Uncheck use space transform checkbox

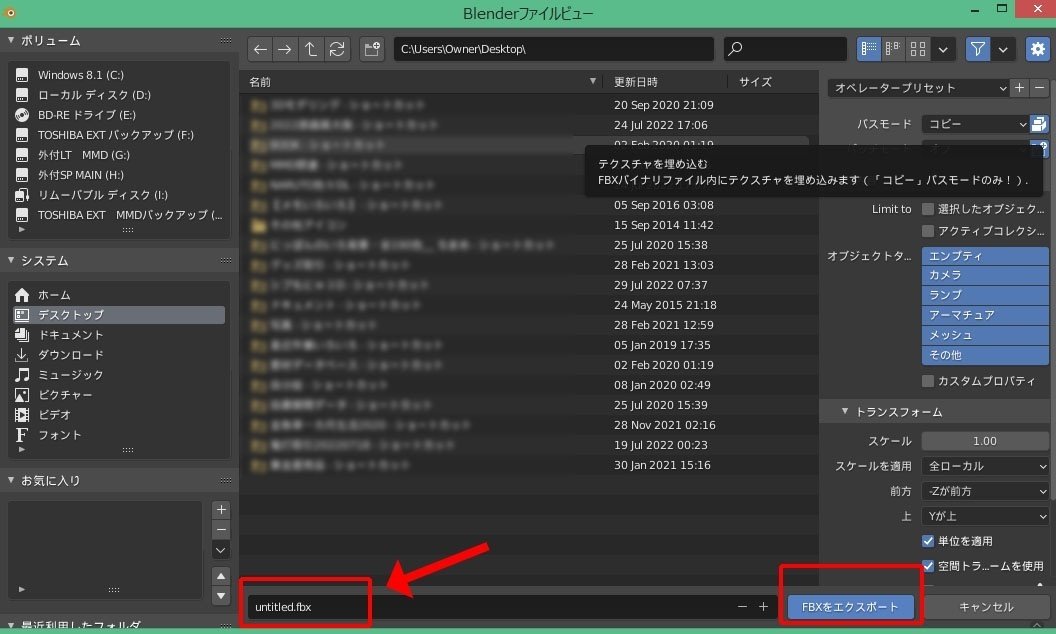coord(928,566)
